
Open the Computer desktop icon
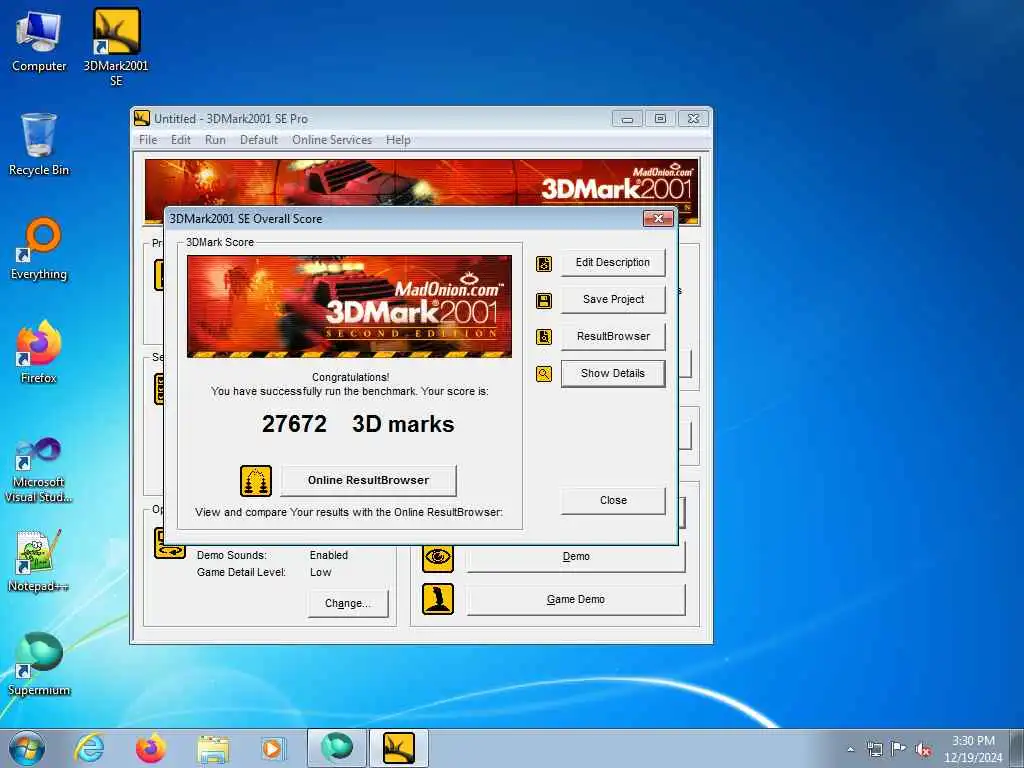pos(39,41)
